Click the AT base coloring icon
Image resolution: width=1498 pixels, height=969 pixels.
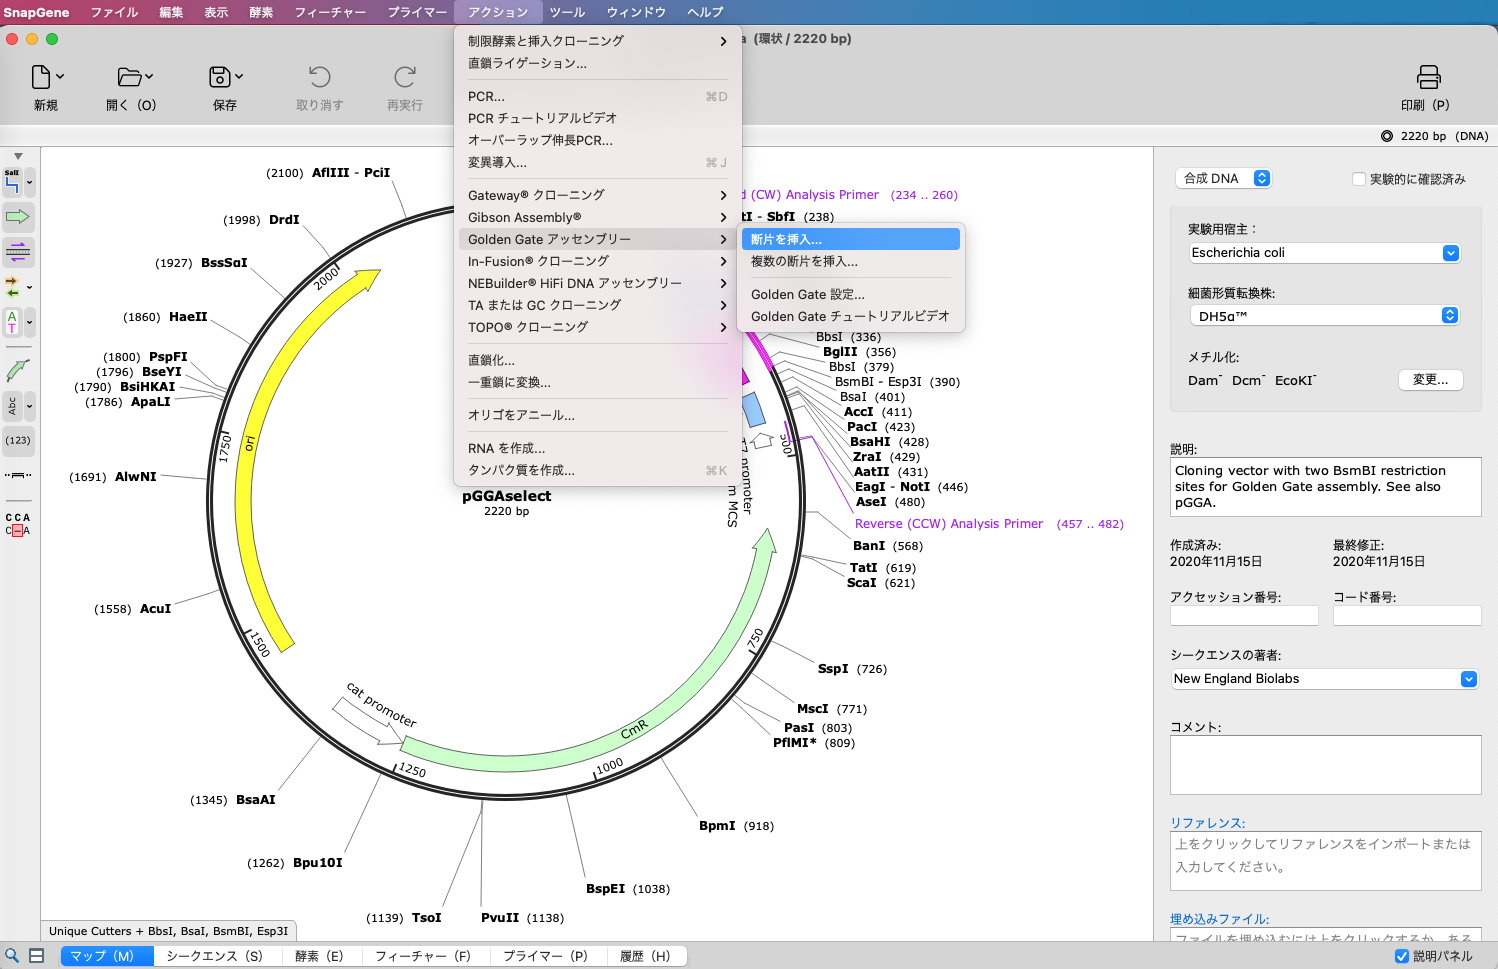(x=12, y=322)
